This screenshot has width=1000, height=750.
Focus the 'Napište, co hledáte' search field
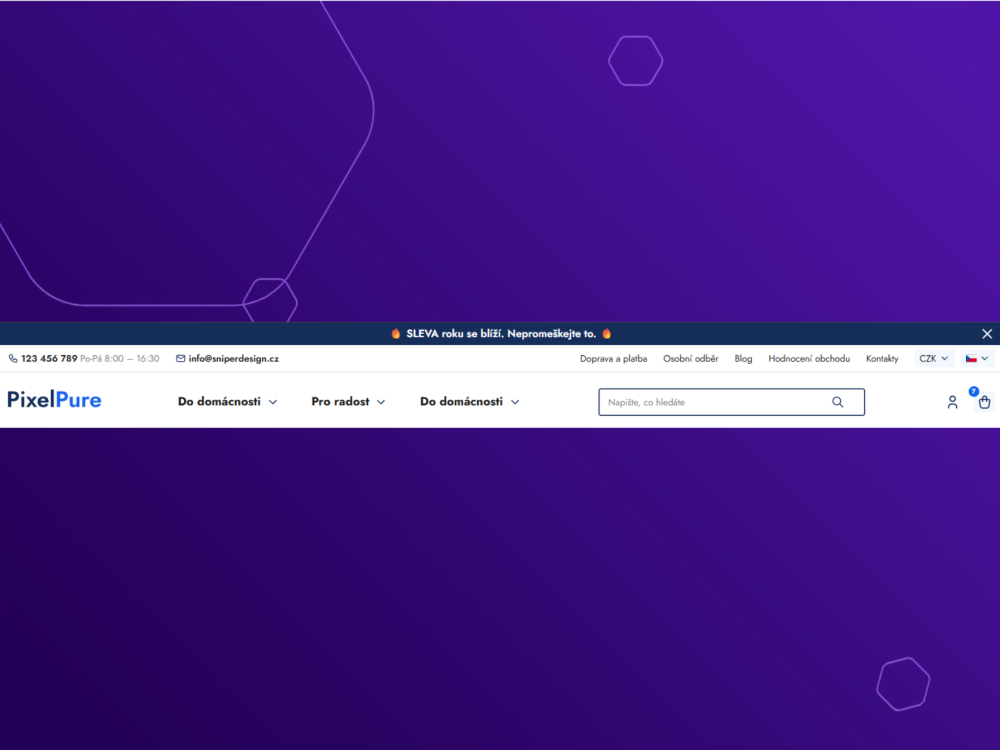[x=732, y=402]
